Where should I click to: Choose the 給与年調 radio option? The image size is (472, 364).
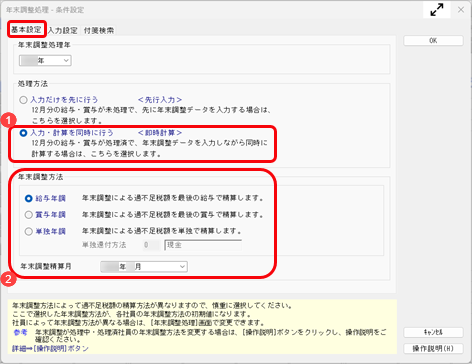click(29, 198)
